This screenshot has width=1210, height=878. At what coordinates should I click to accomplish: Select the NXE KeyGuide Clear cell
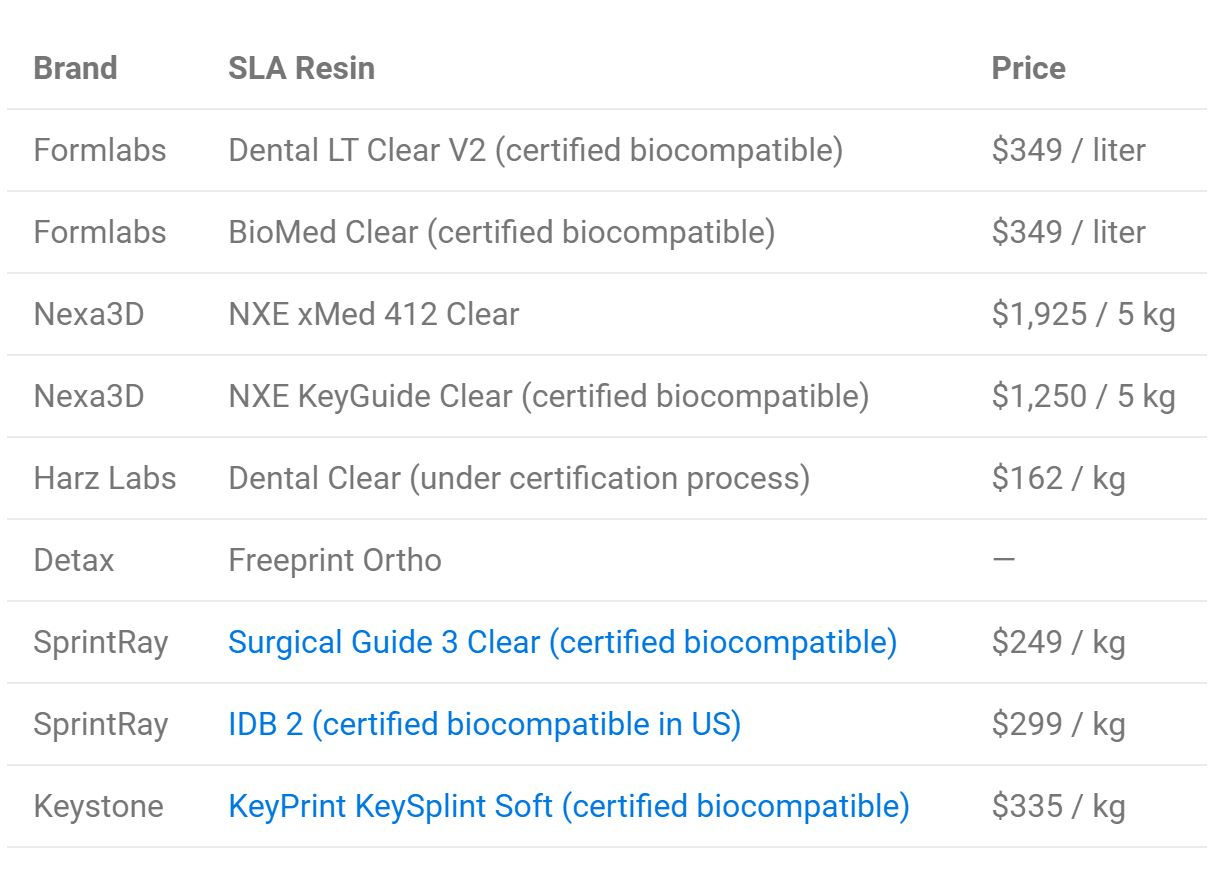click(549, 396)
